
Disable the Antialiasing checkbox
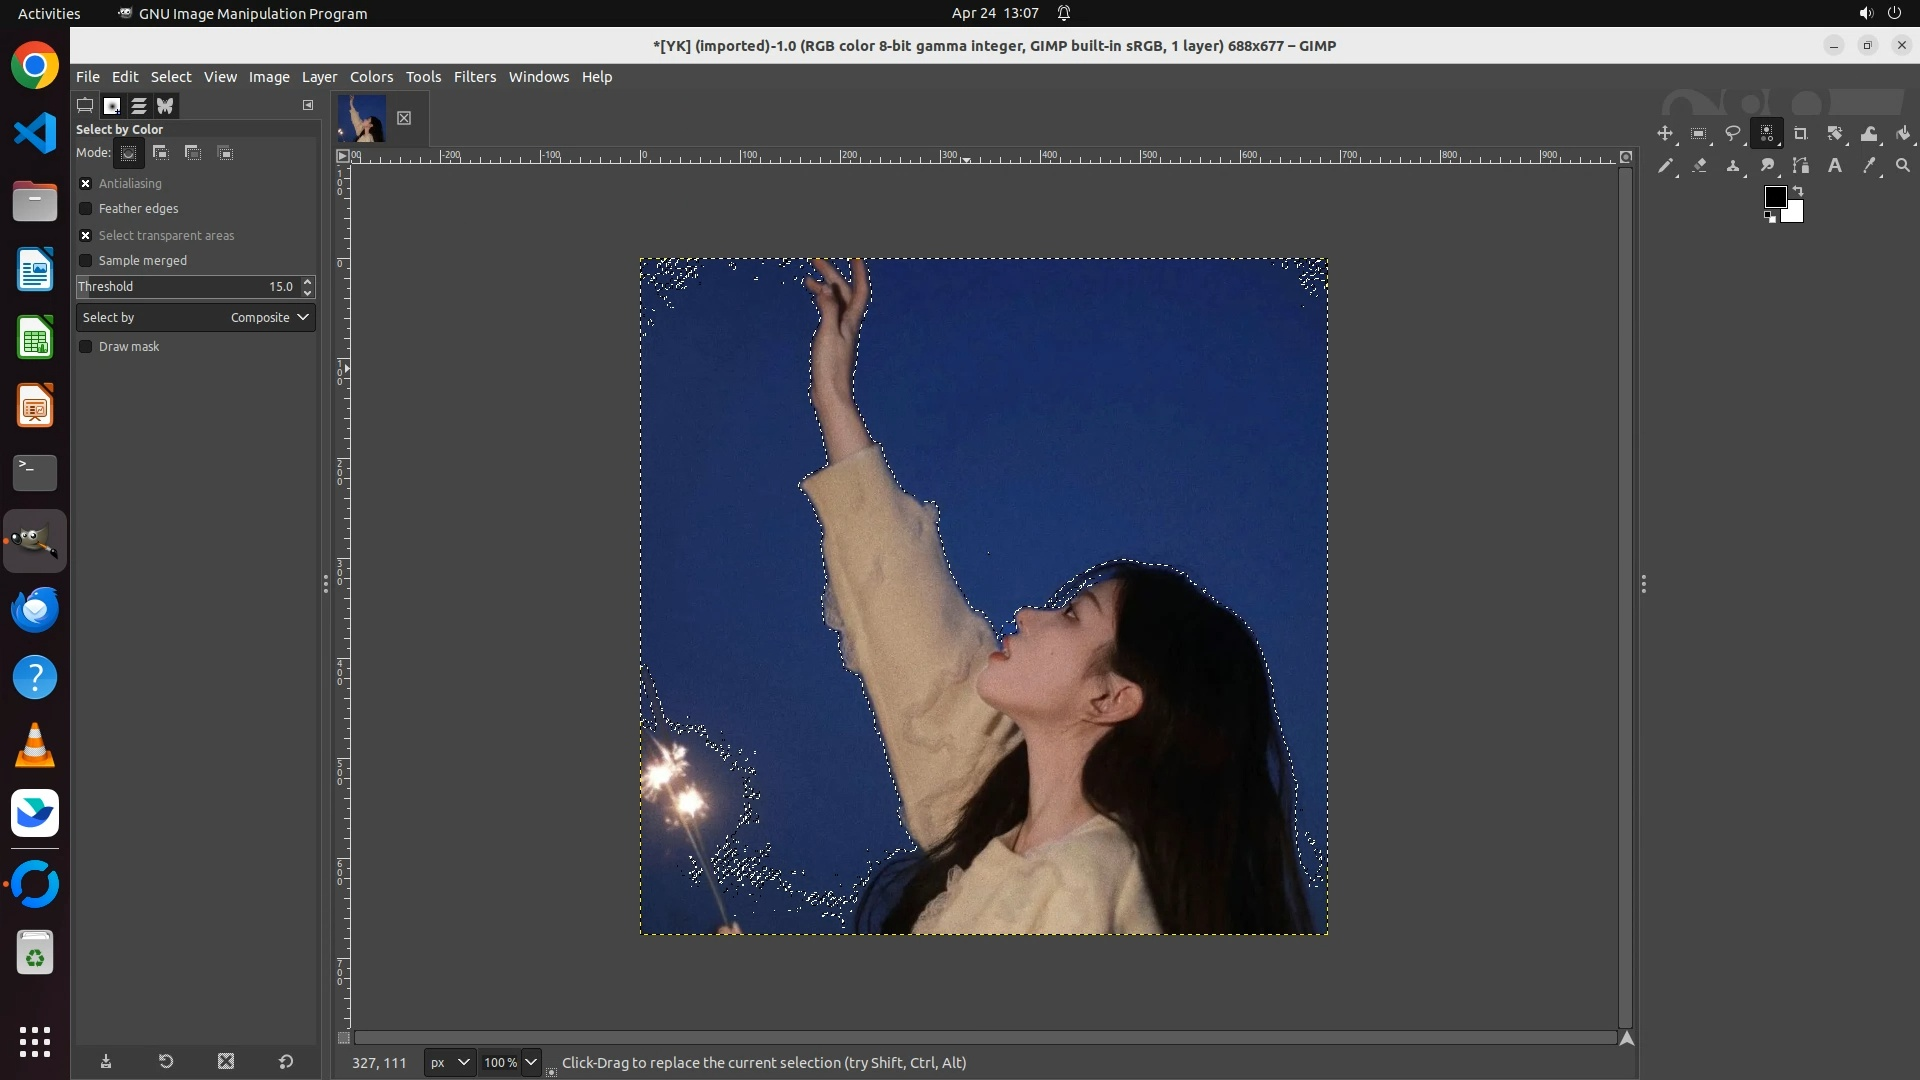click(86, 183)
